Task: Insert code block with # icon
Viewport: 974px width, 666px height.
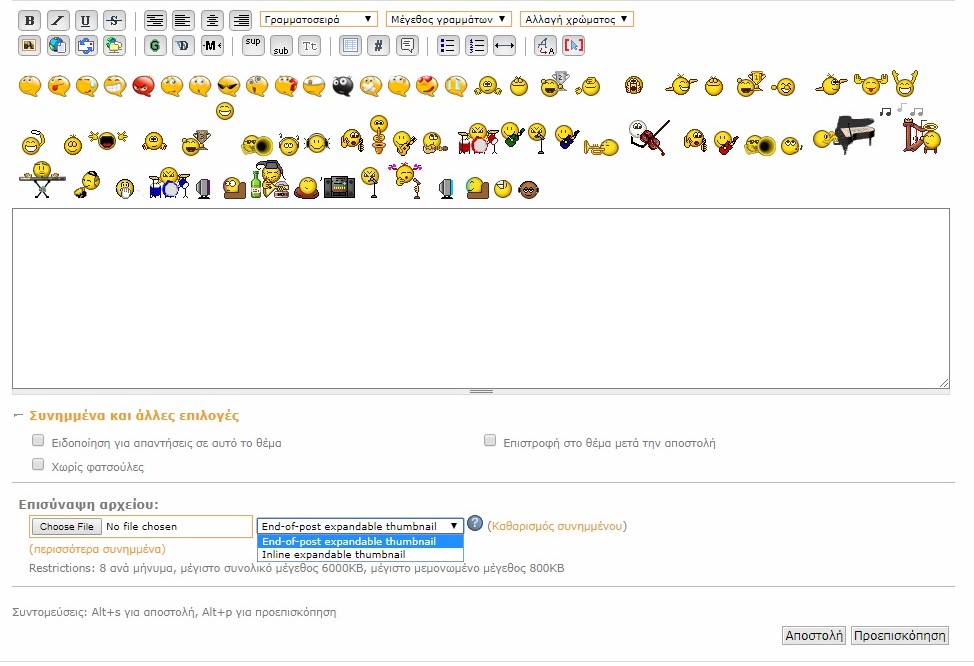Action: [x=378, y=45]
